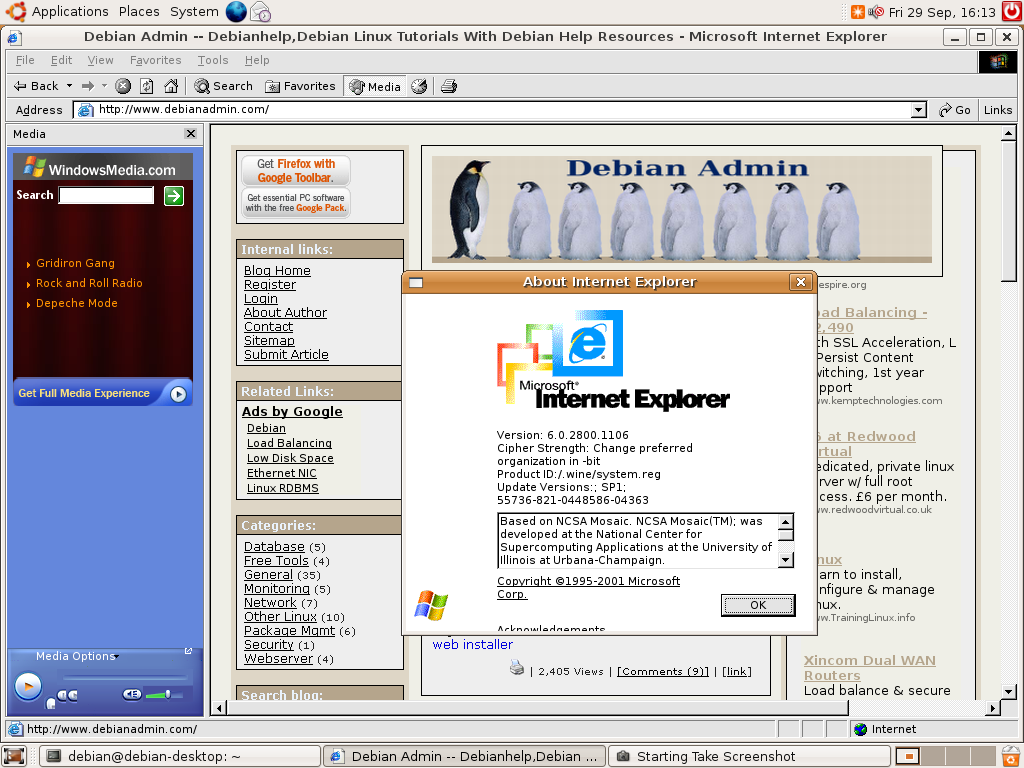Refresh the page using the Refresh icon
The width and height of the screenshot is (1024, 768).
coord(147,86)
